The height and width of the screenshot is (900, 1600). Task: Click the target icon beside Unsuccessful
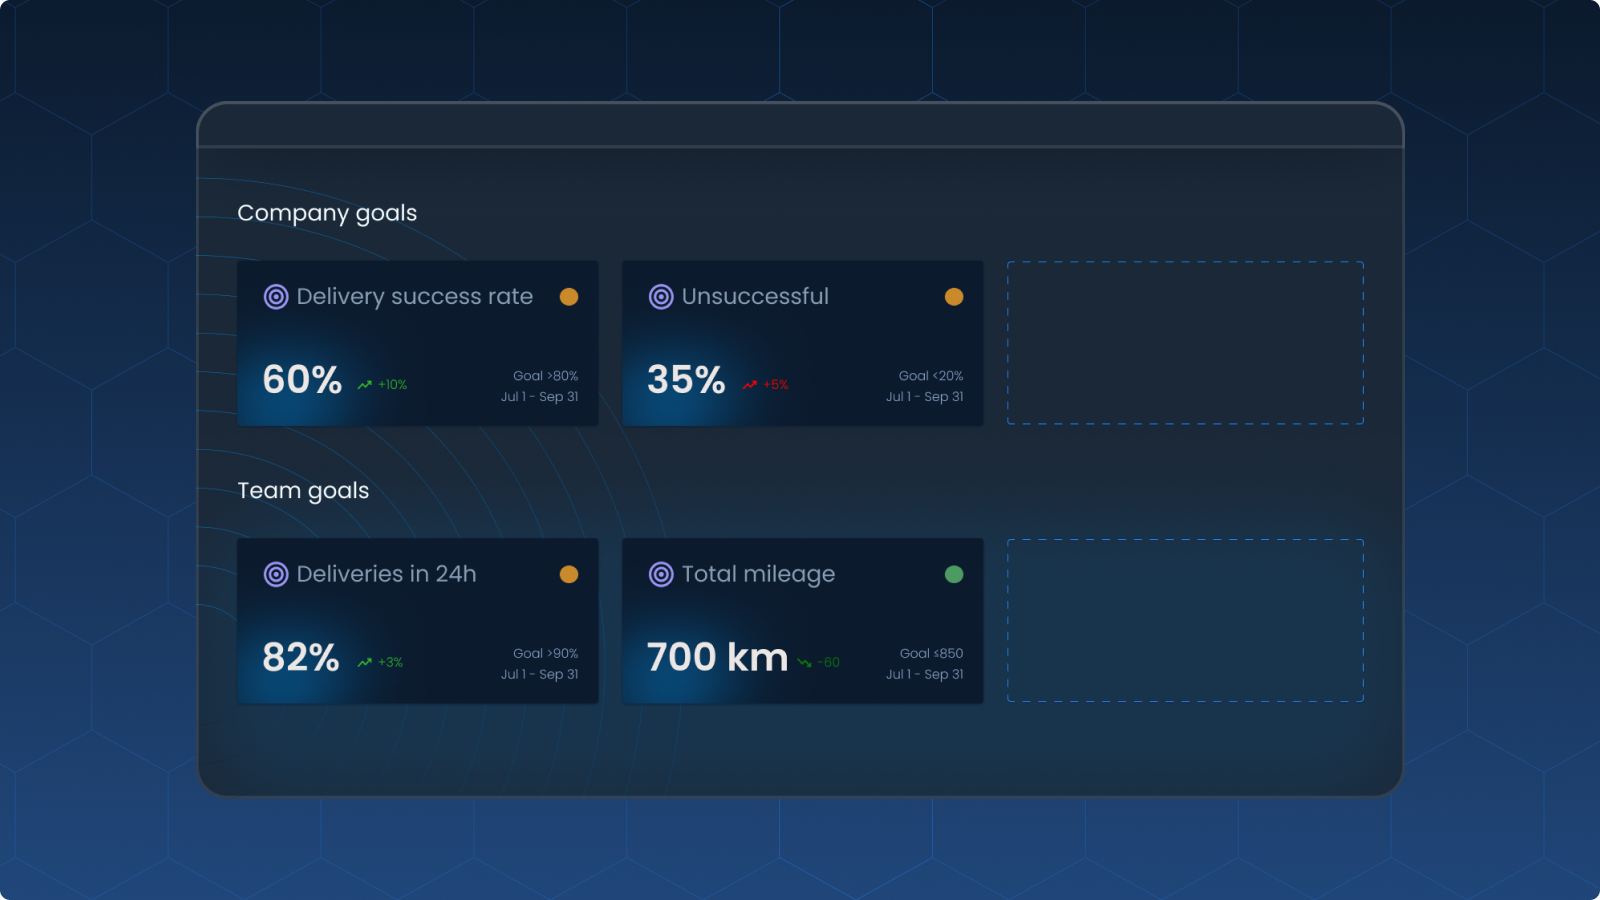pyautogui.click(x=661, y=297)
